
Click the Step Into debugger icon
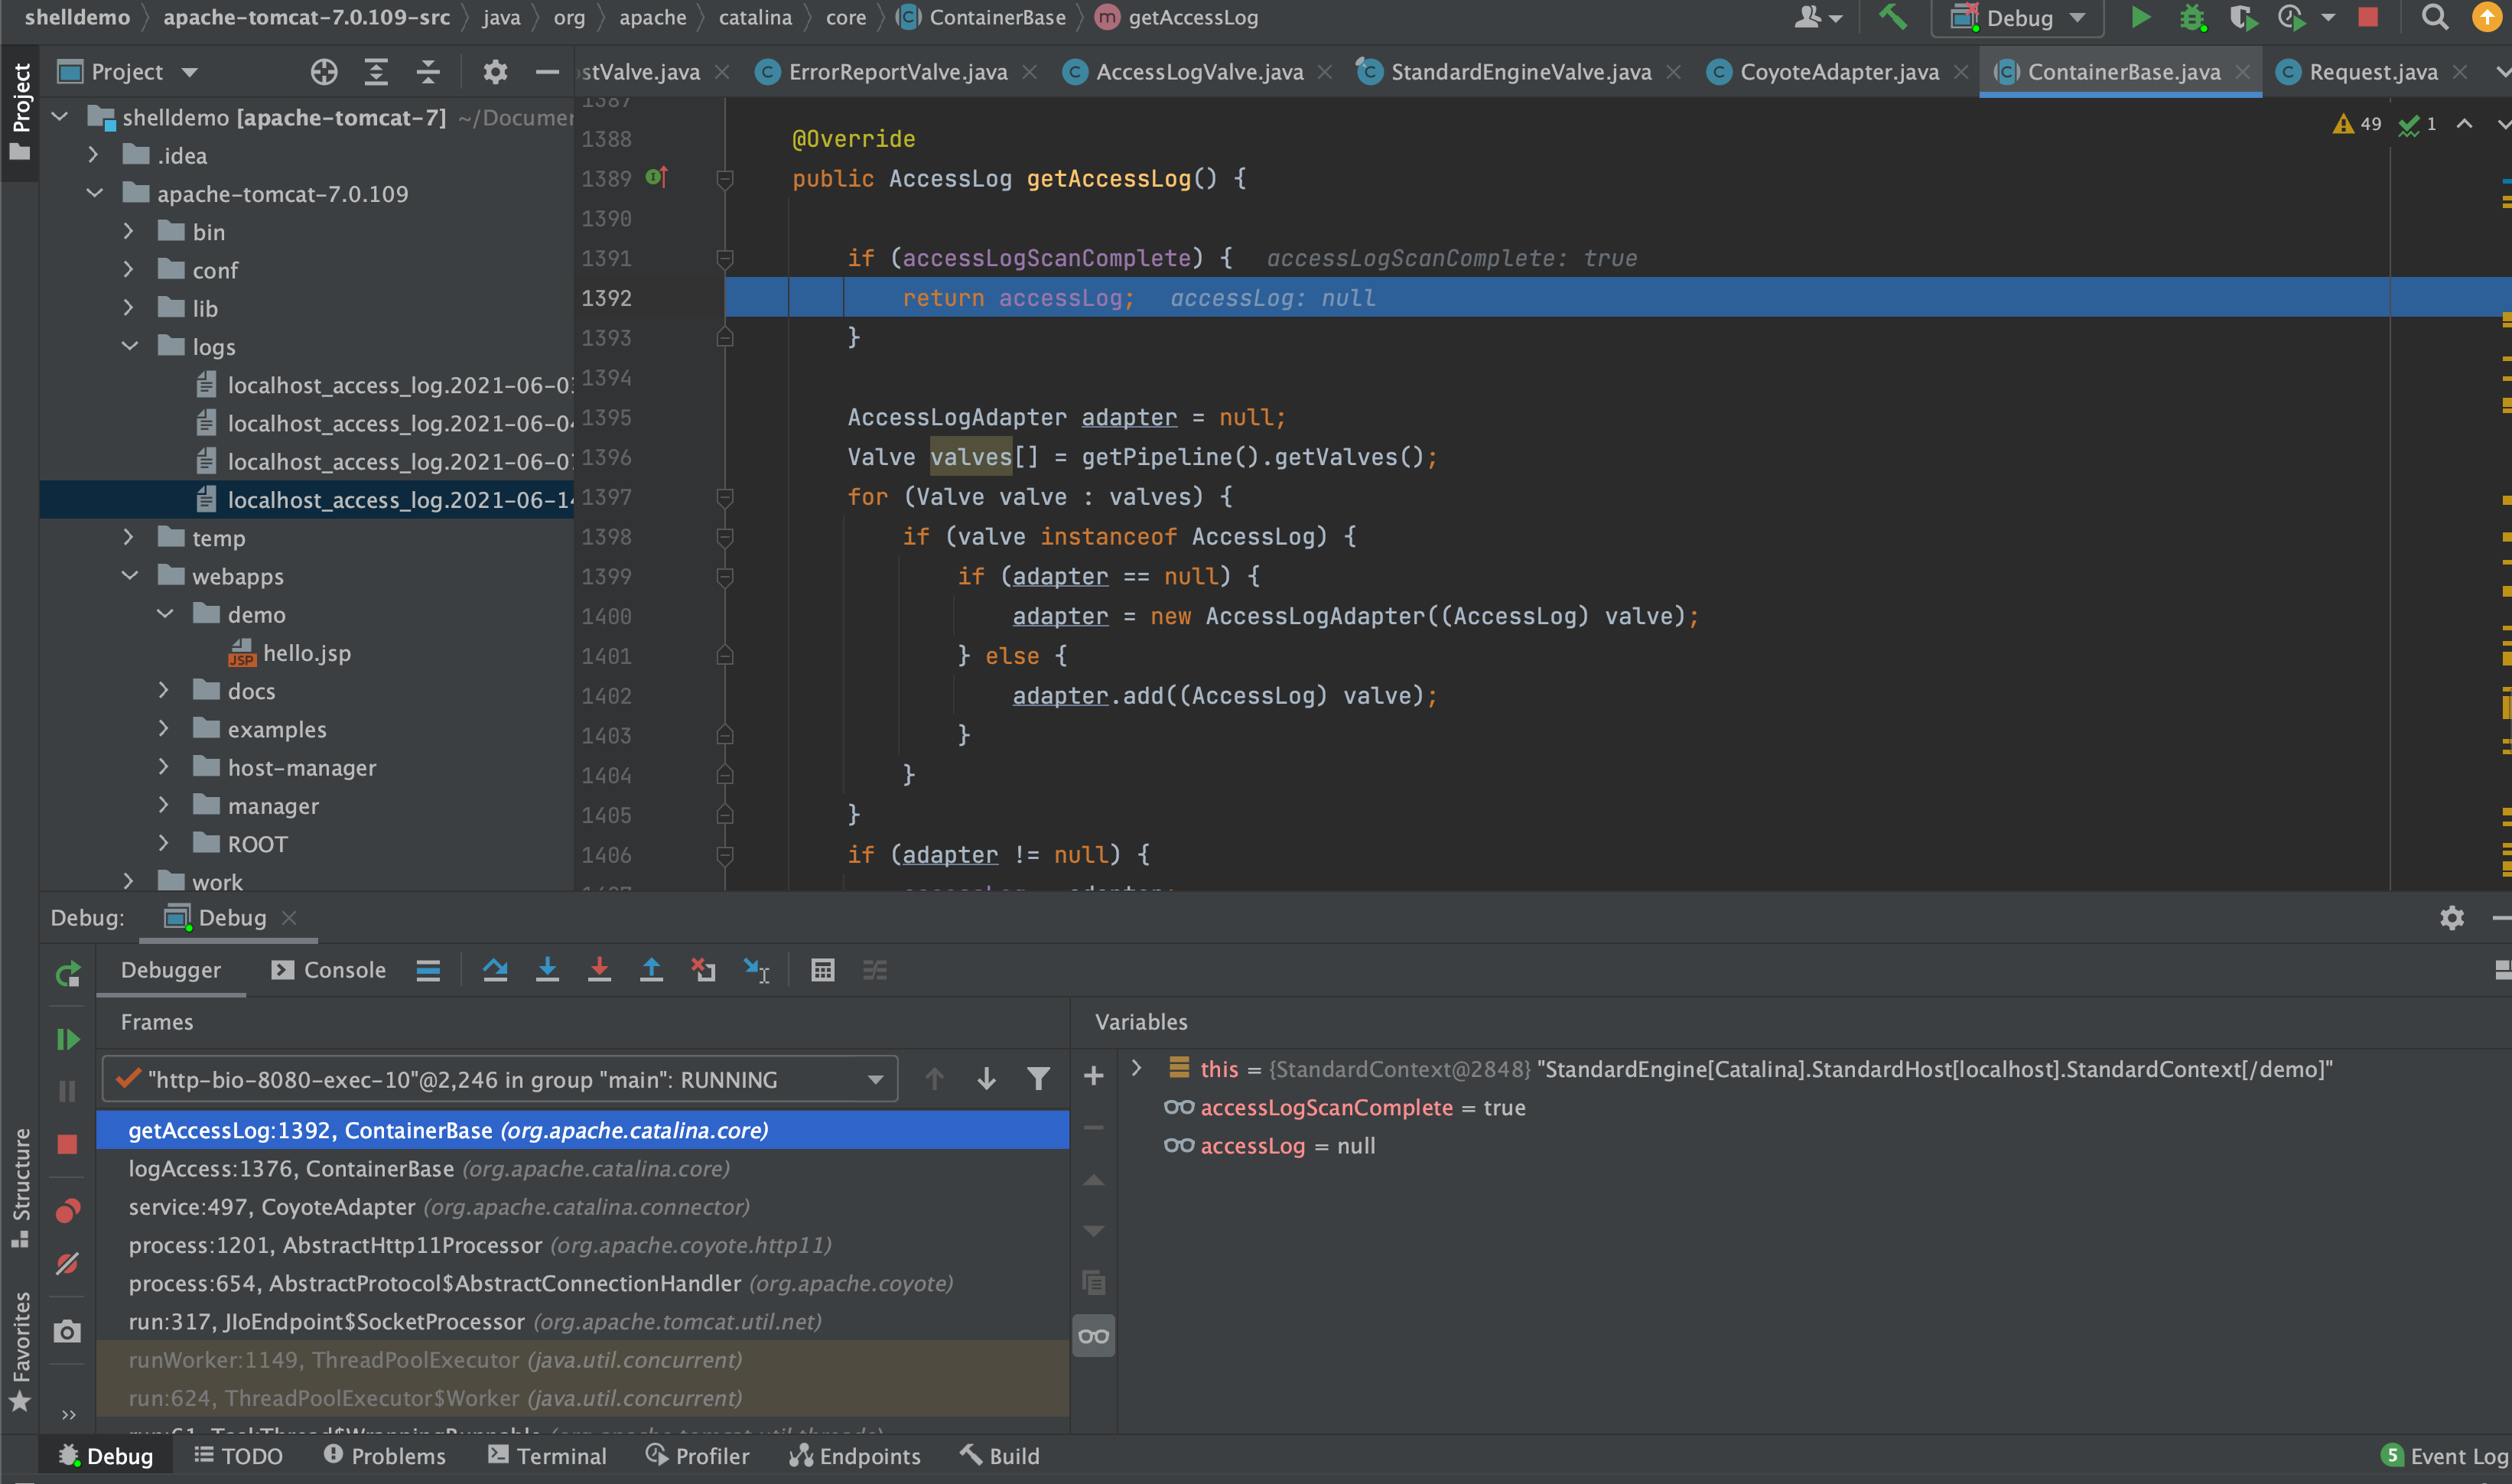click(547, 970)
